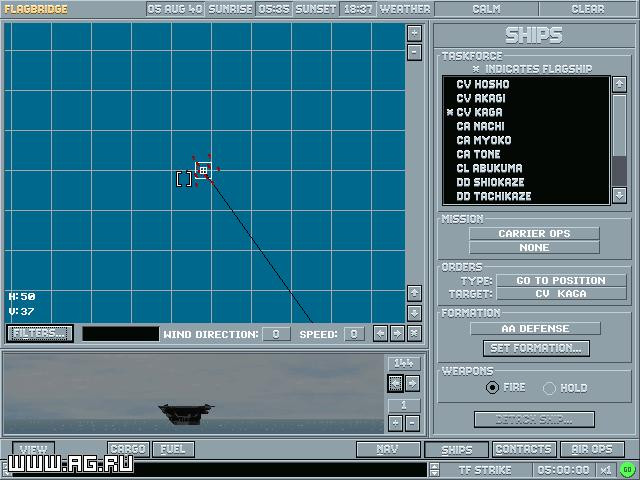
Task: Switch to the AIR OPS screen
Action: (592, 449)
